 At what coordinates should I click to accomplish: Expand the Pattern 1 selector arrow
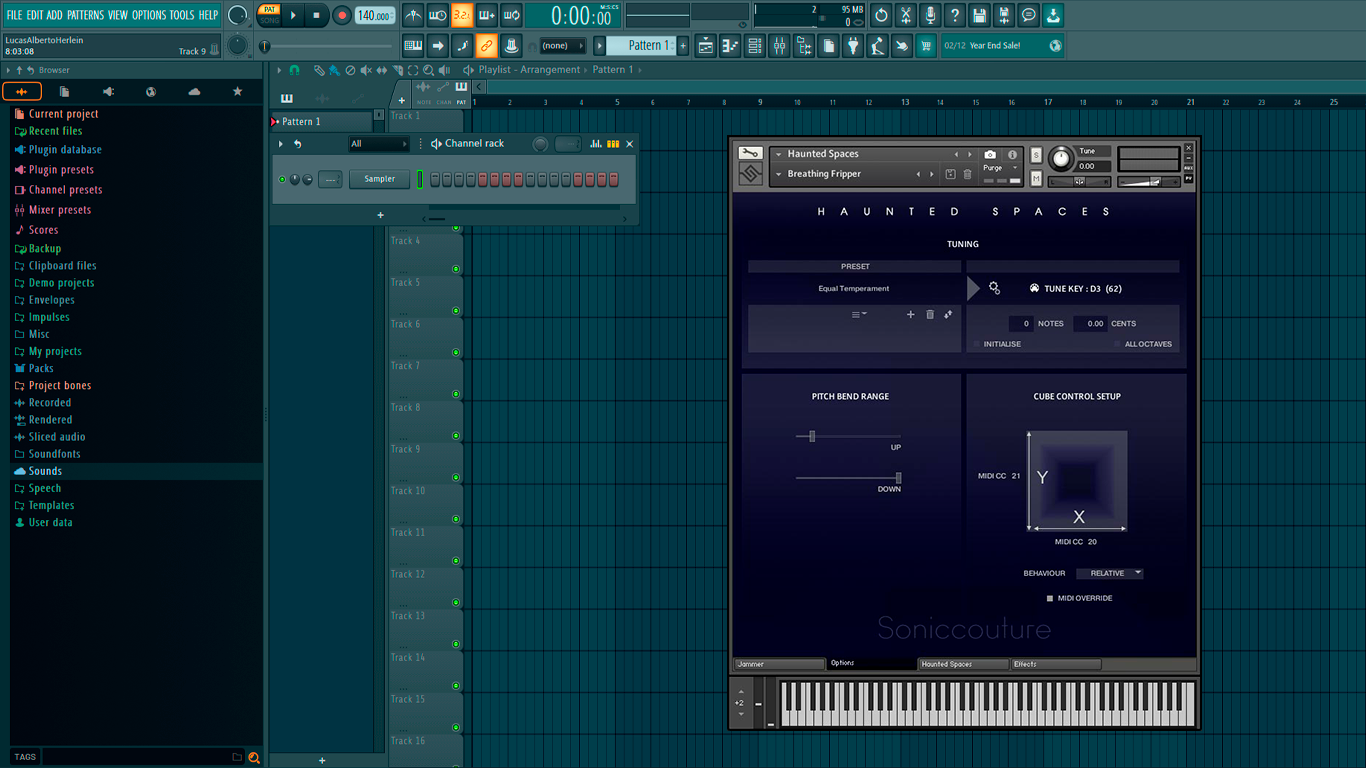click(600, 46)
